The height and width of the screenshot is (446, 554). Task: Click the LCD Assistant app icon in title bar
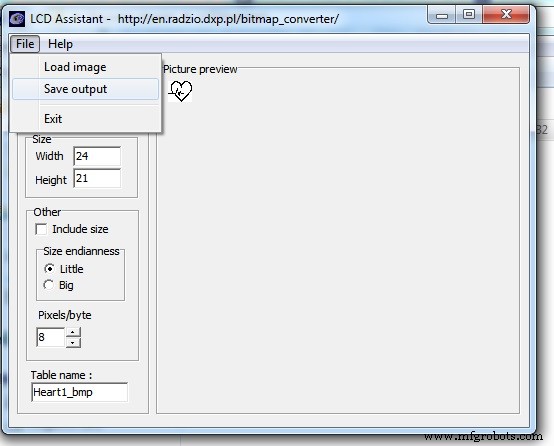tap(17, 19)
